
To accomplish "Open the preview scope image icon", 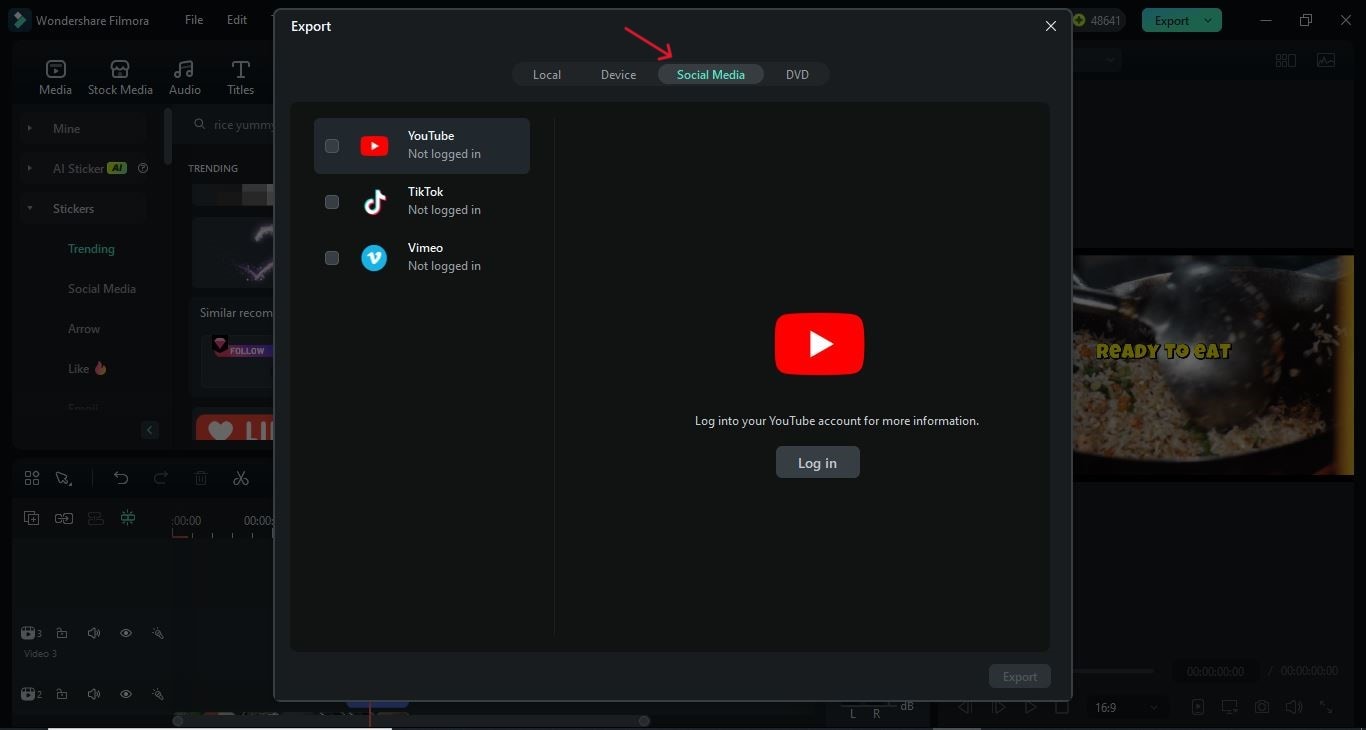I will point(1326,60).
